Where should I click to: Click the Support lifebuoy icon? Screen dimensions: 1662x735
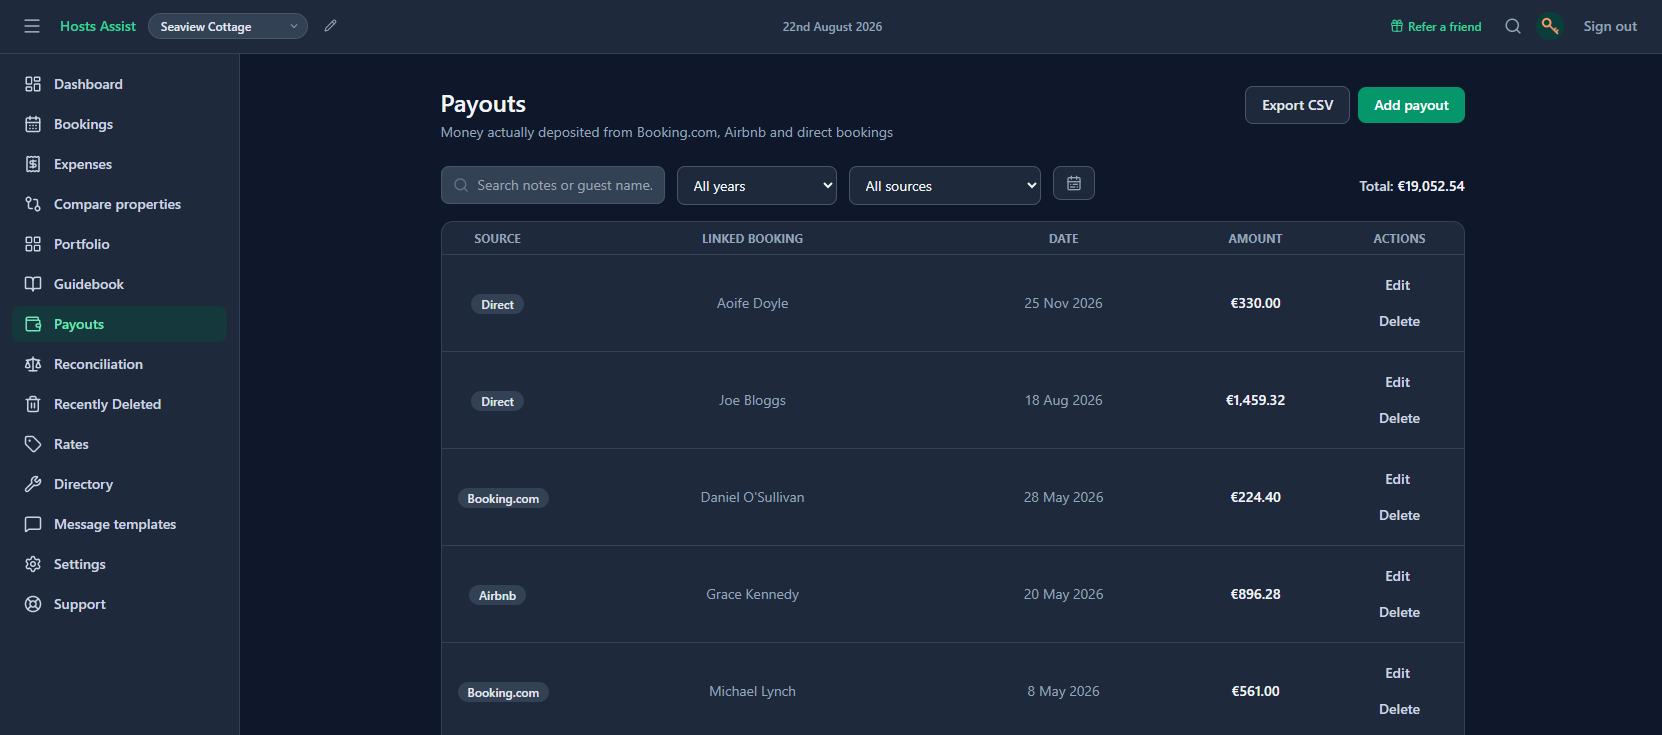33,604
